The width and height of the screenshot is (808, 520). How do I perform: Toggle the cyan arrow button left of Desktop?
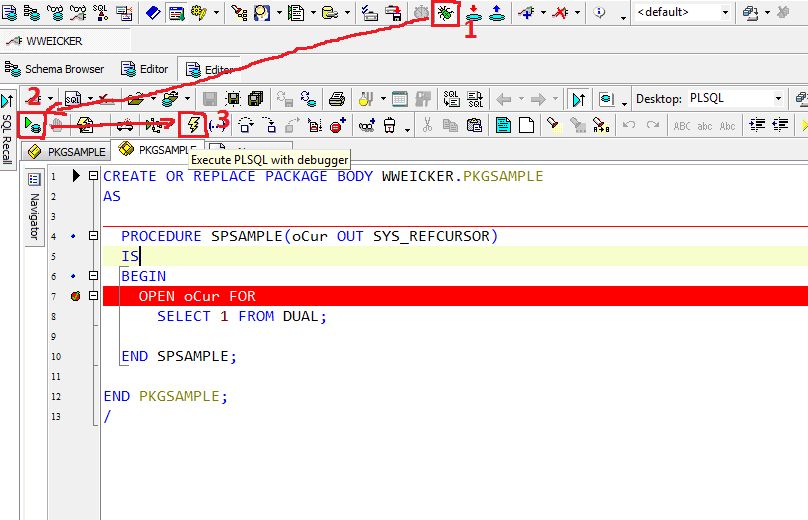pos(578,98)
